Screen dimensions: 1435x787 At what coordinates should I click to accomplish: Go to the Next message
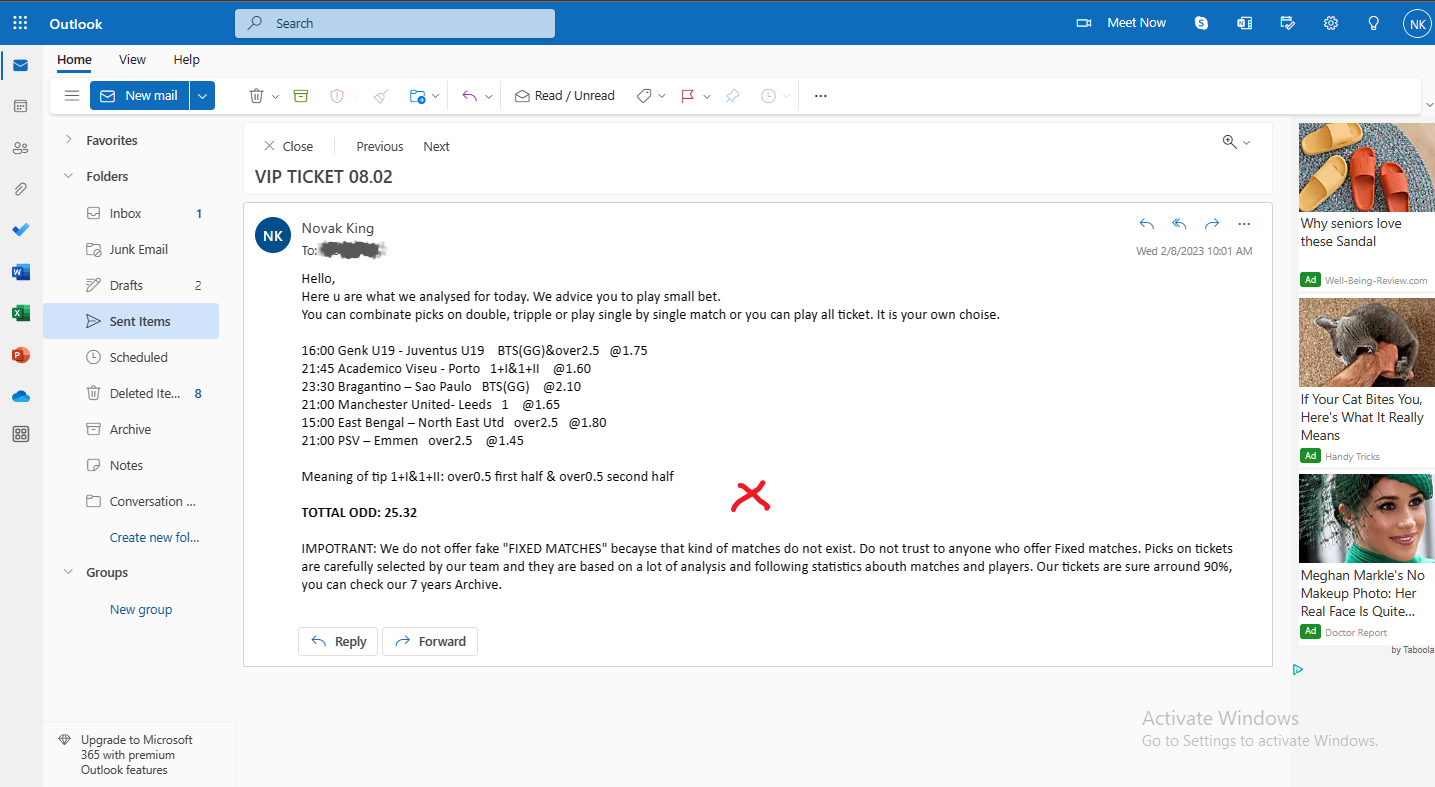[436, 146]
